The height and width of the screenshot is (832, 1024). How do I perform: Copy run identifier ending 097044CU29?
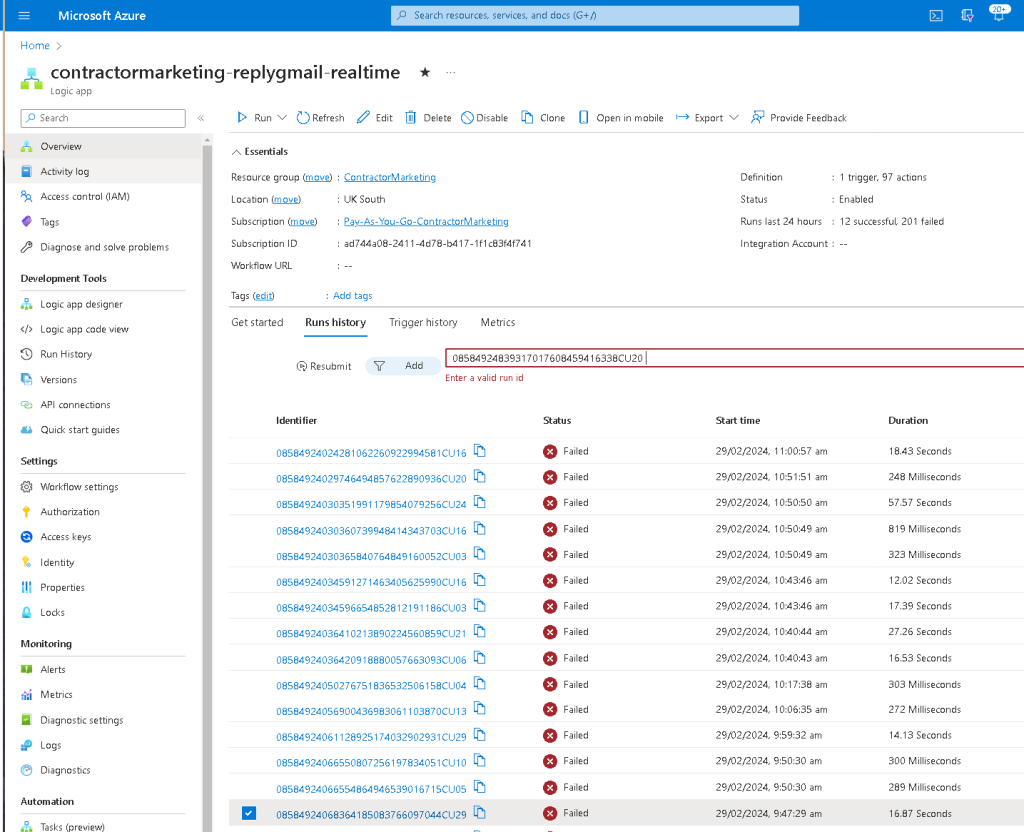tap(480, 812)
